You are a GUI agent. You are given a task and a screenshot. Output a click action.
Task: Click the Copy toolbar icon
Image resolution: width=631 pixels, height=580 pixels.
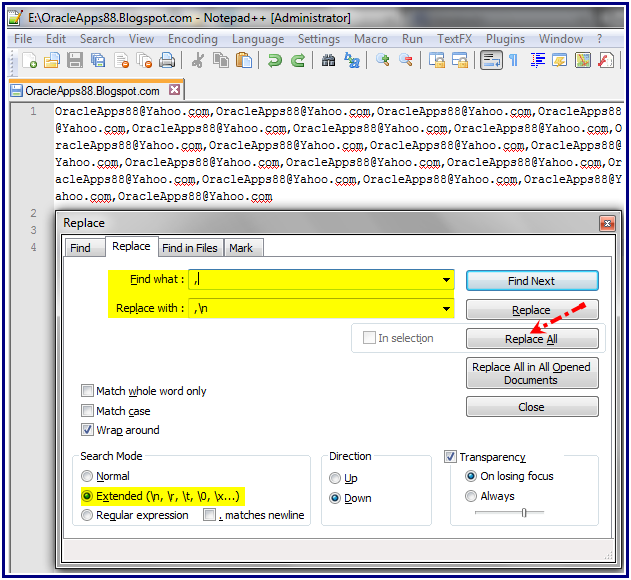[221, 60]
